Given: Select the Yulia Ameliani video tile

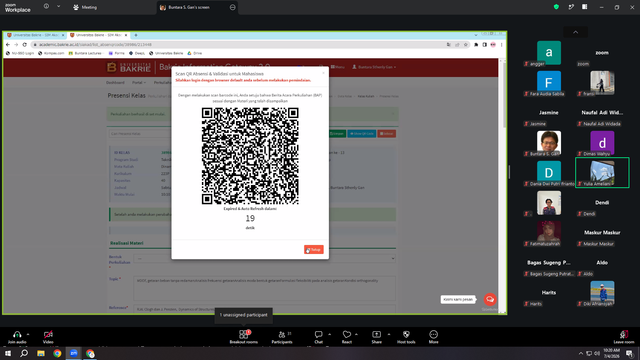Looking at the screenshot, I should coord(602,173).
